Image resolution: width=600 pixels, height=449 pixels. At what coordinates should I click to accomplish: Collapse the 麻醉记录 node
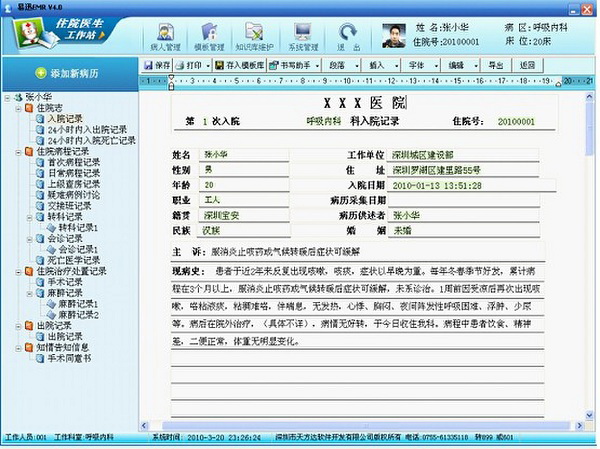coord(29,294)
